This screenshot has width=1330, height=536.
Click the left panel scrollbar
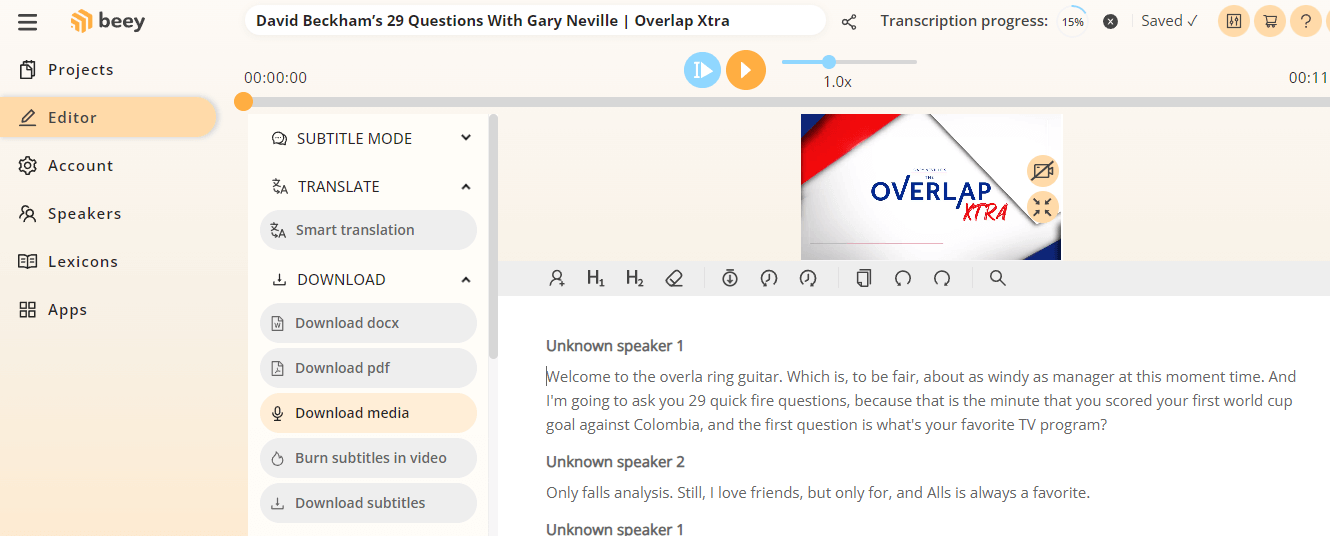[x=492, y=237]
